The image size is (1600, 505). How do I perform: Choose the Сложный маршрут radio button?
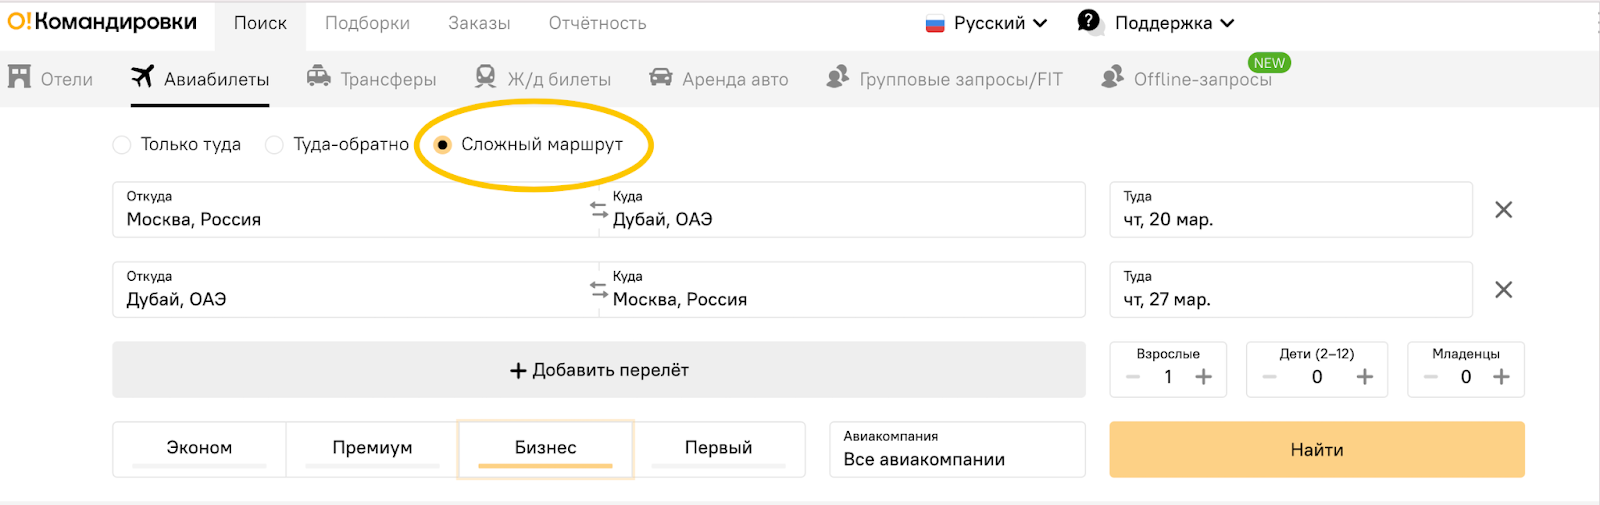(442, 145)
